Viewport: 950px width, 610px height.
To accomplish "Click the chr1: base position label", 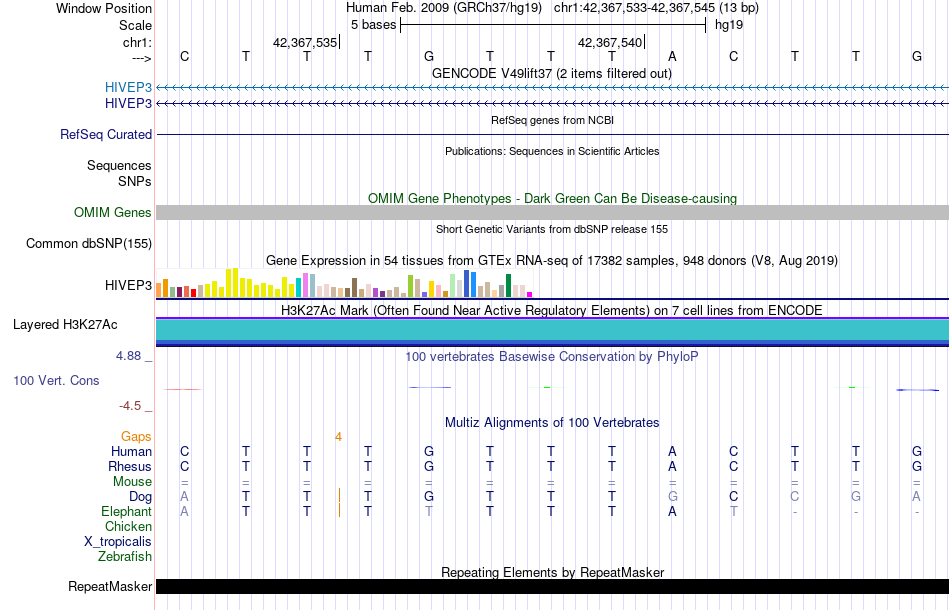I will [137, 42].
